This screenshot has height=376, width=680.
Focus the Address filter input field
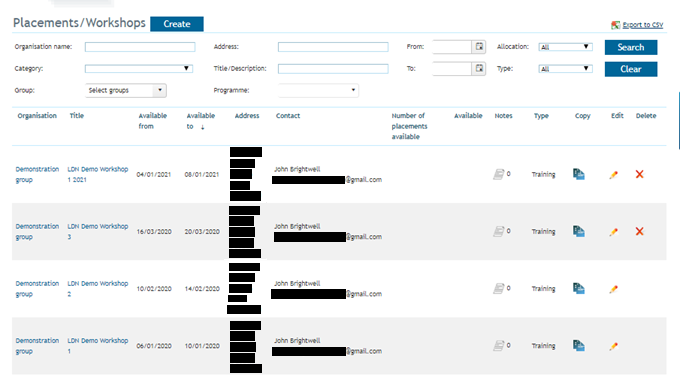333,47
